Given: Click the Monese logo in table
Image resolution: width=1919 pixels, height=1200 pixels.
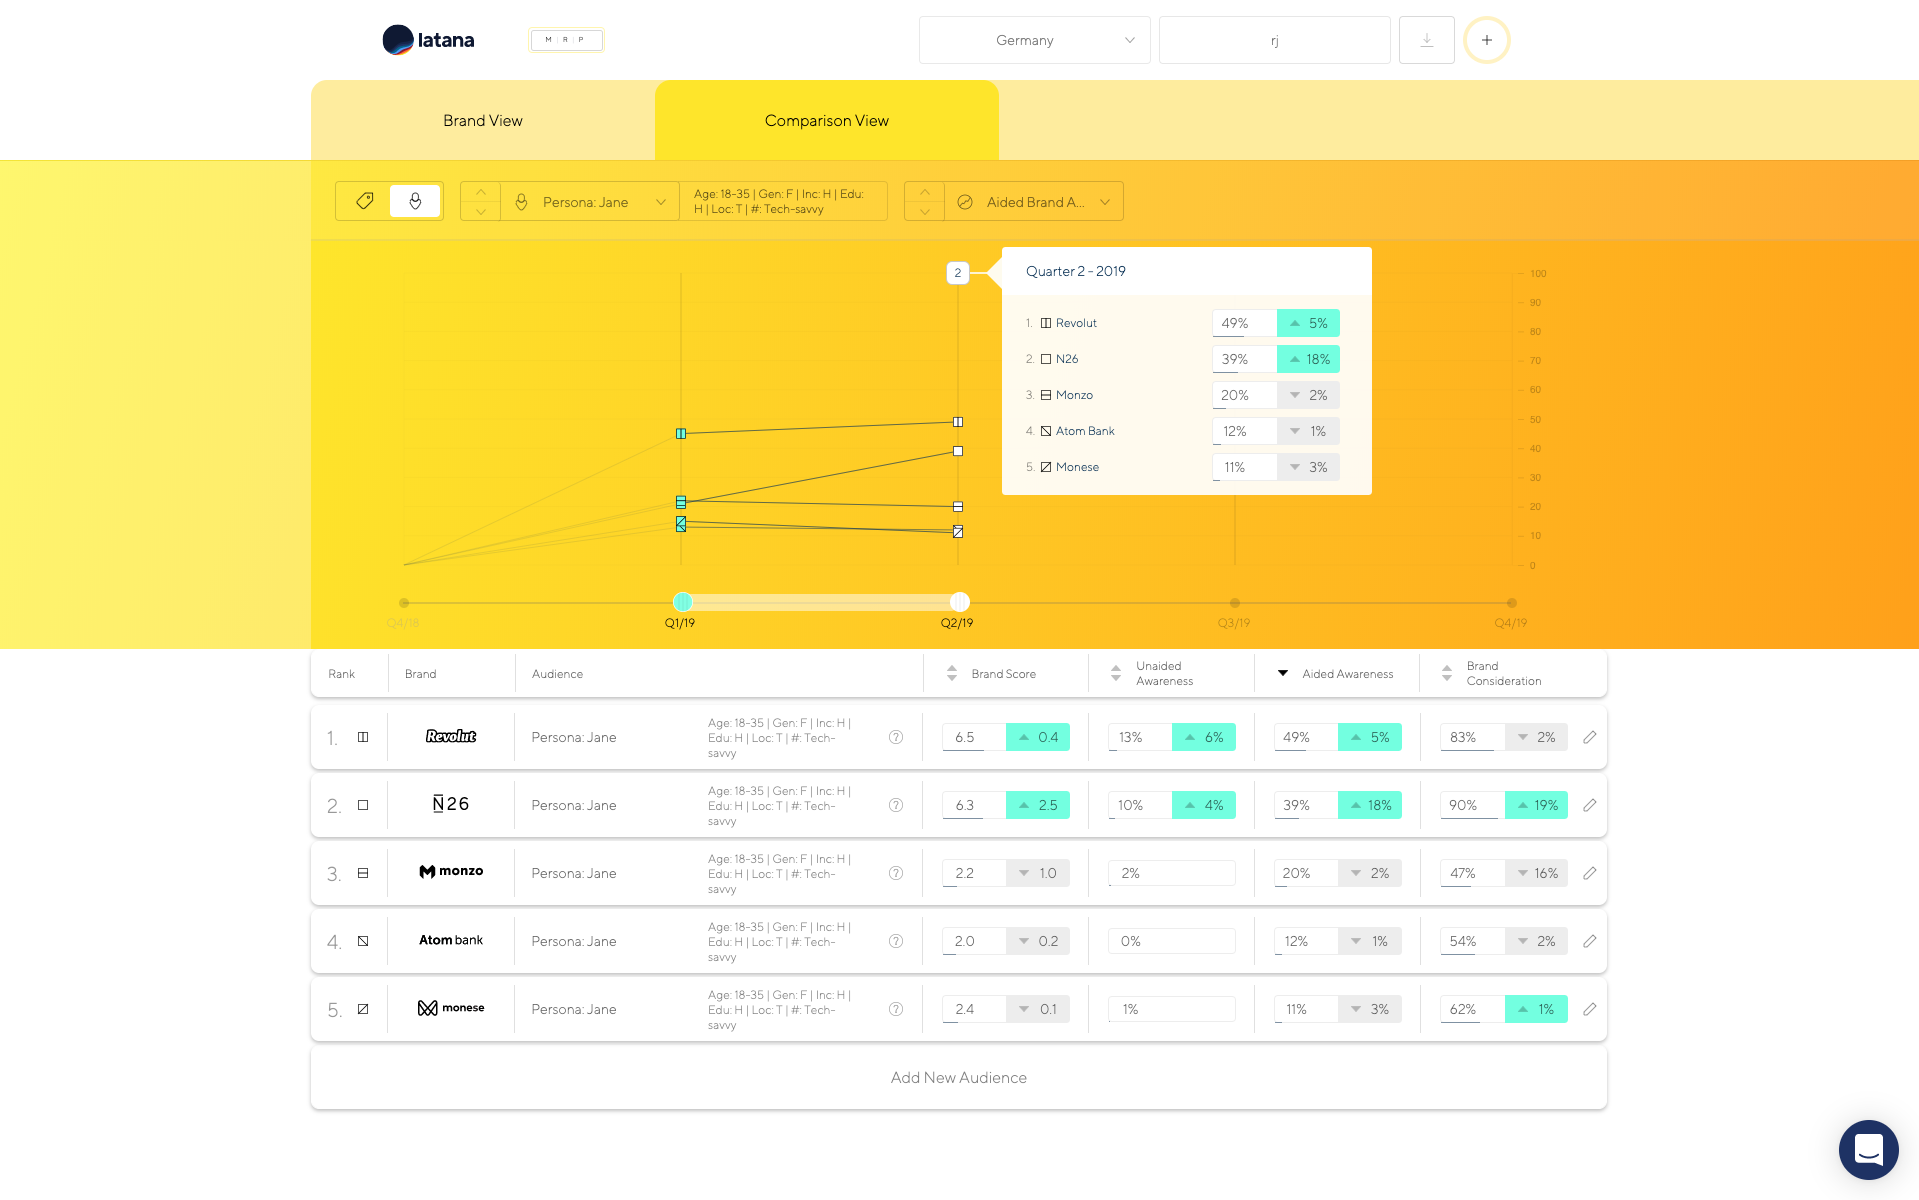Looking at the screenshot, I should pyautogui.click(x=451, y=1008).
